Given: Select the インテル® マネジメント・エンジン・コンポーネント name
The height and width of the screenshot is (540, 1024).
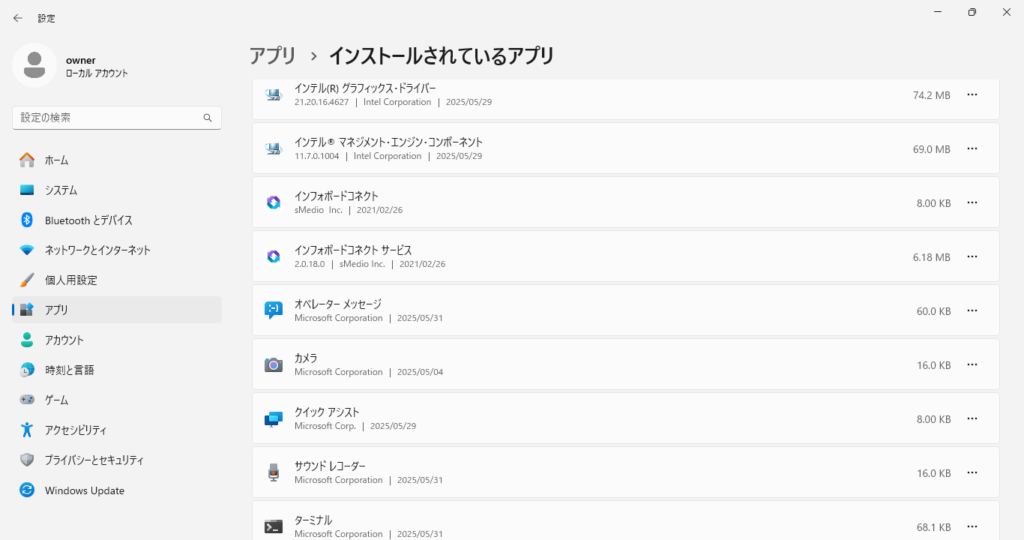Looking at the screenshot, I should [x=389, y=142].
